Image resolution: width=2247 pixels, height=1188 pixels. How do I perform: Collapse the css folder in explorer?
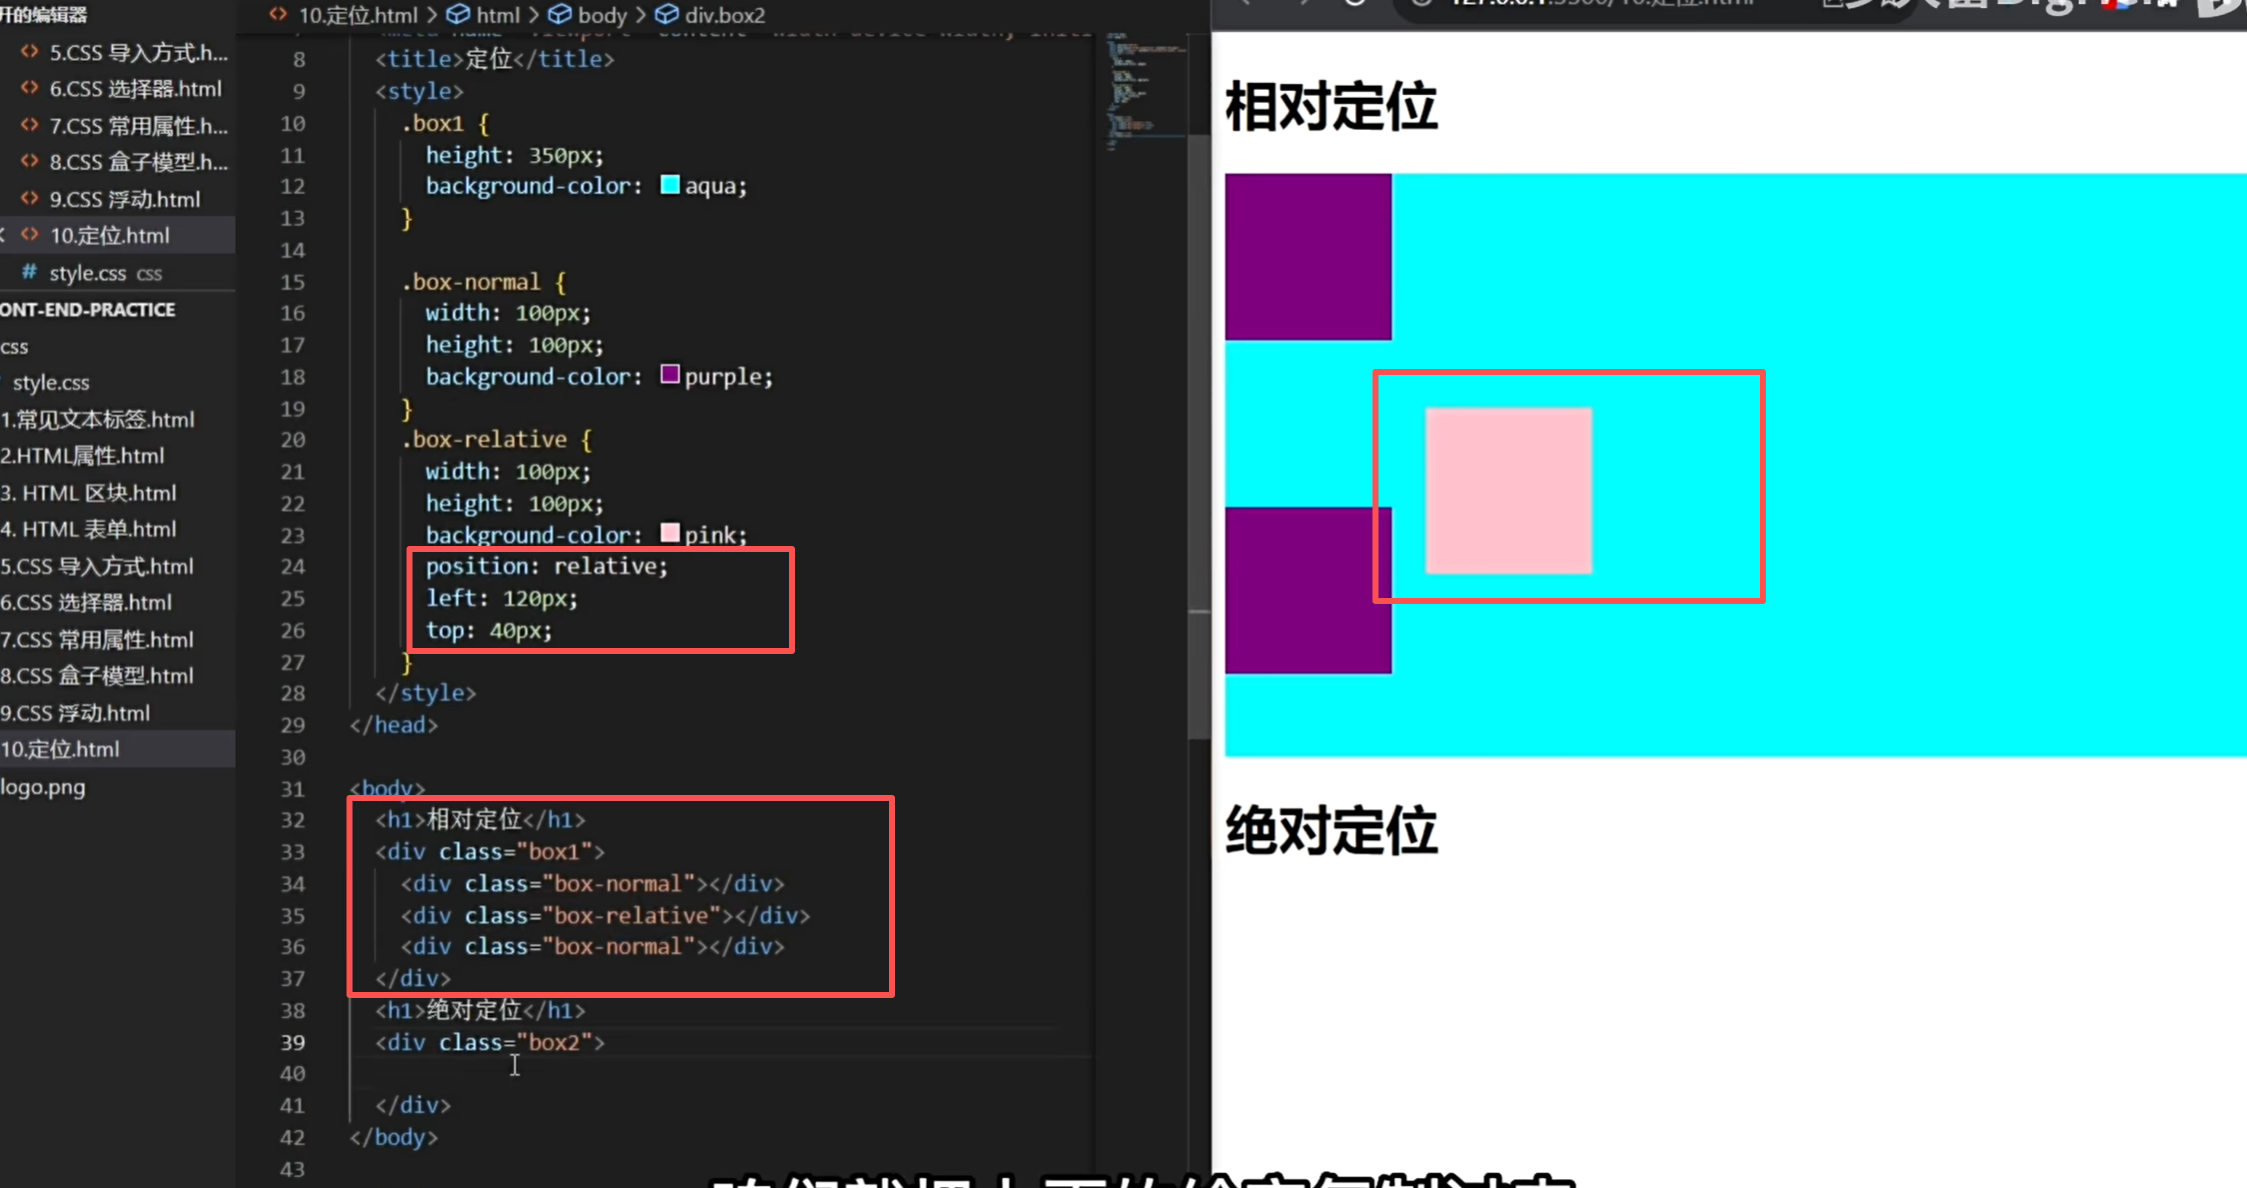point(15,347)
